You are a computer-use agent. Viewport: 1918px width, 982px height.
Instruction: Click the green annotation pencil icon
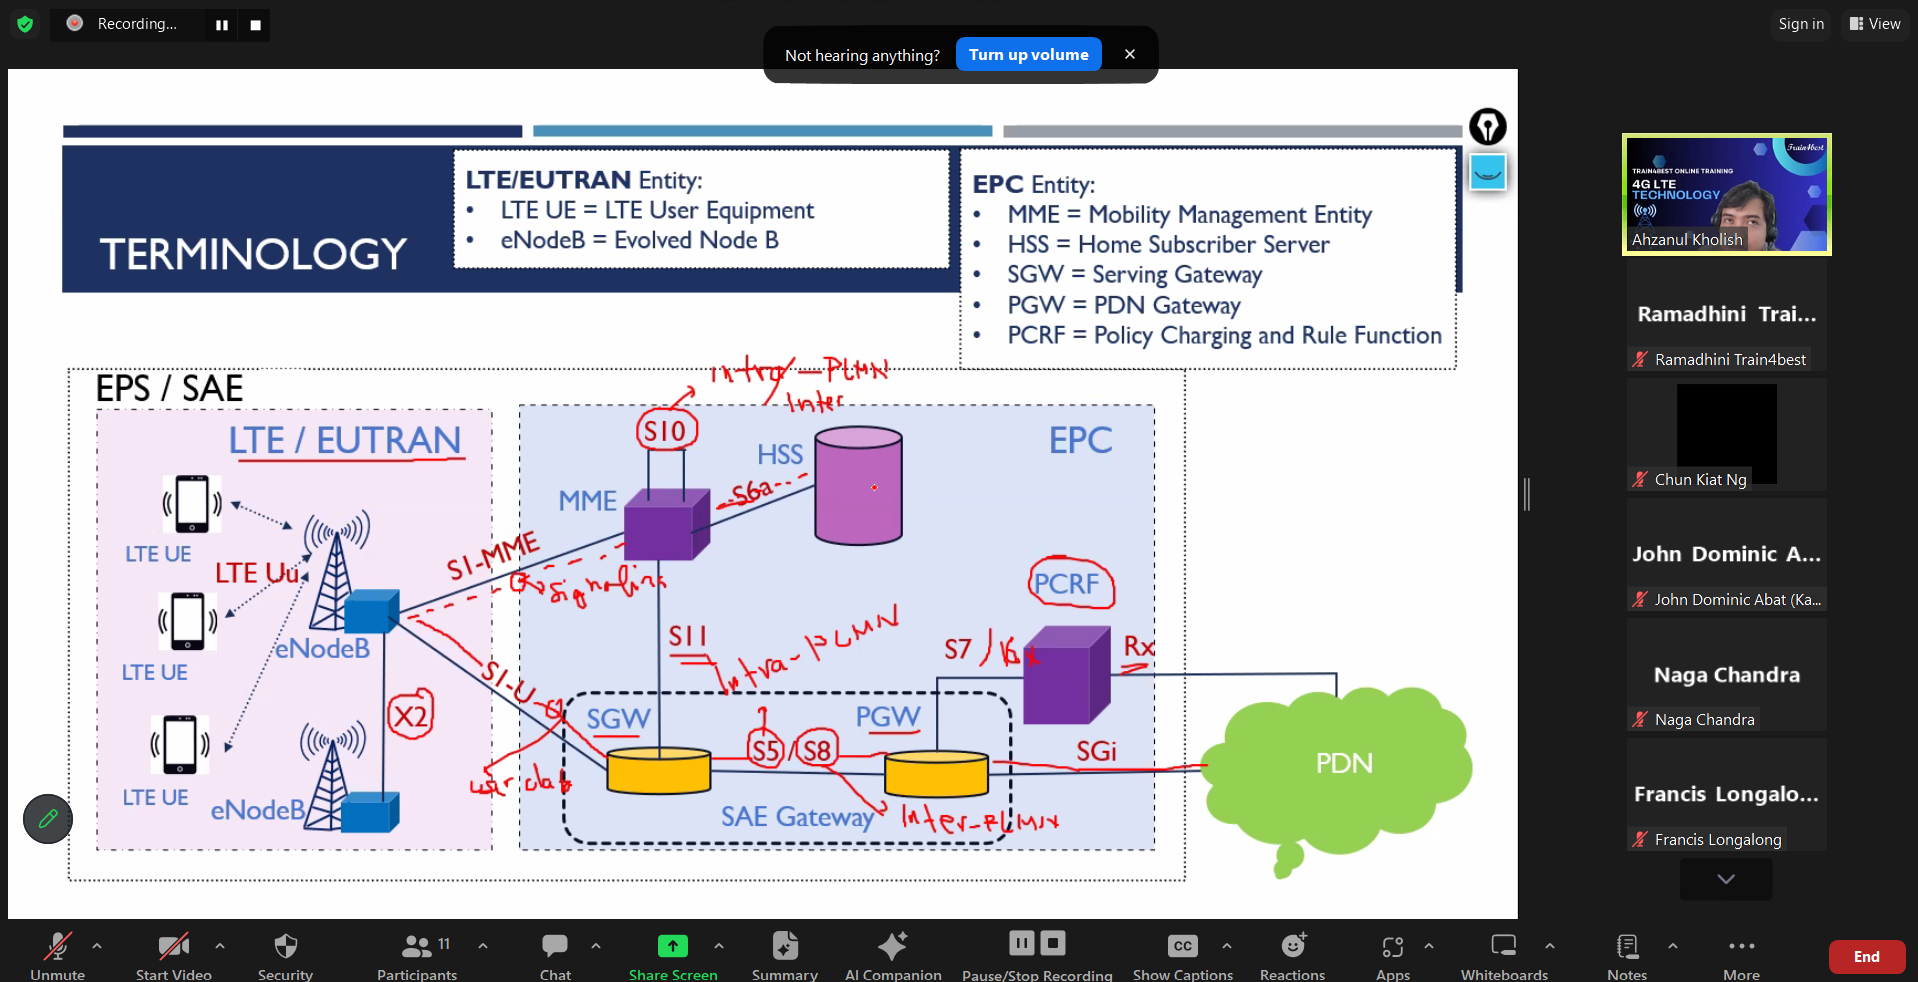pos(48,819)
